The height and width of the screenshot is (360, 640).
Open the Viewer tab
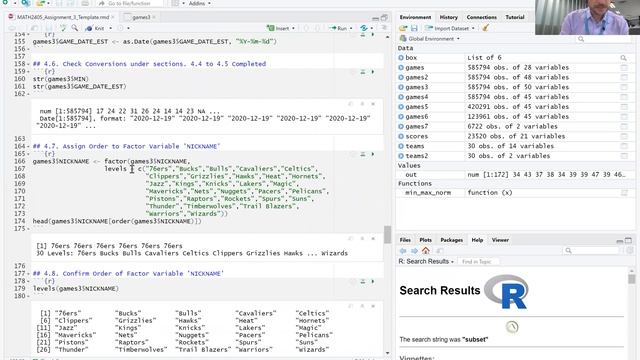tap(500, 240)
